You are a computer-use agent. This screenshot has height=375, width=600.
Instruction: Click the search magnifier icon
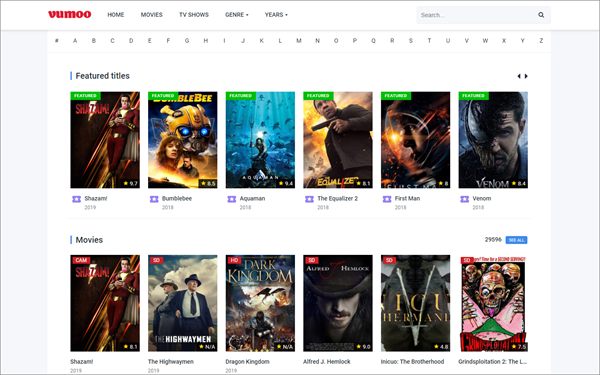pos(541,15)
